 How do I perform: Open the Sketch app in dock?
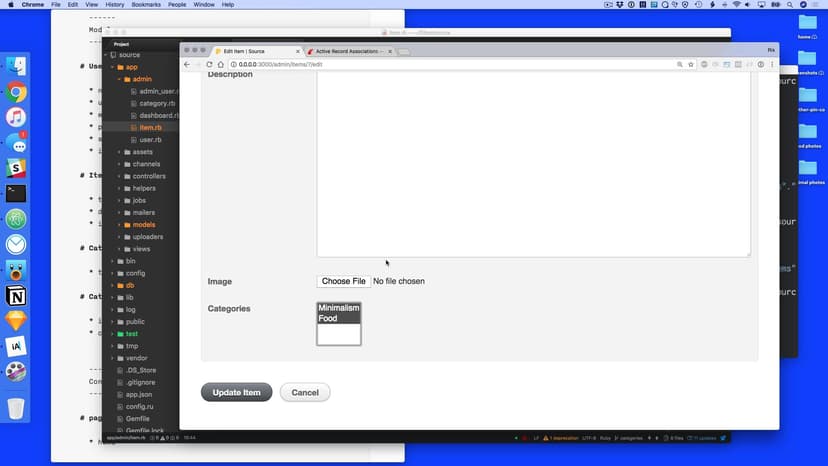coord(16,320)
